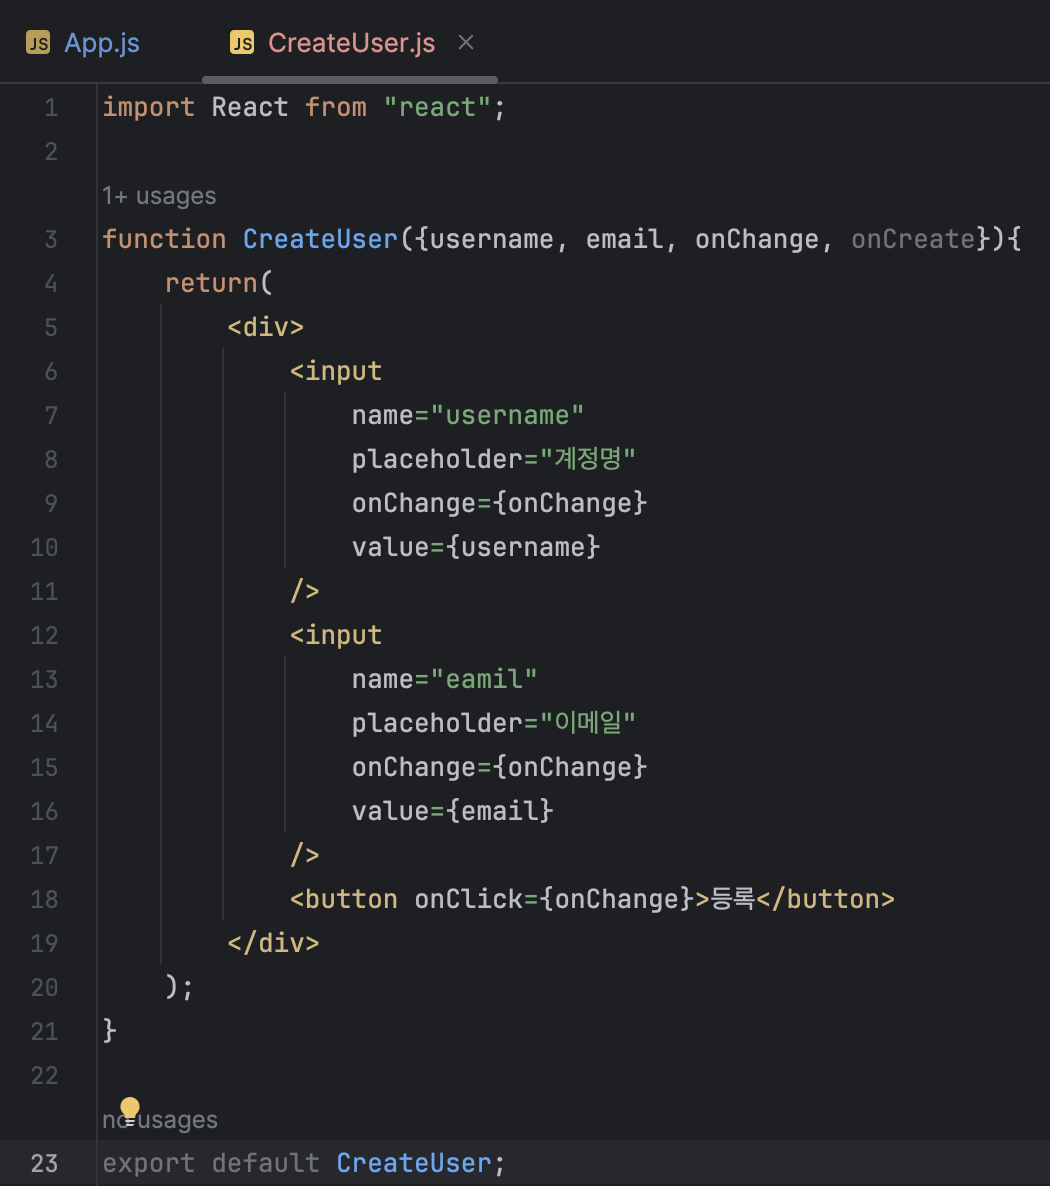Click the 'function' keyword on line 3

(164, 240)
